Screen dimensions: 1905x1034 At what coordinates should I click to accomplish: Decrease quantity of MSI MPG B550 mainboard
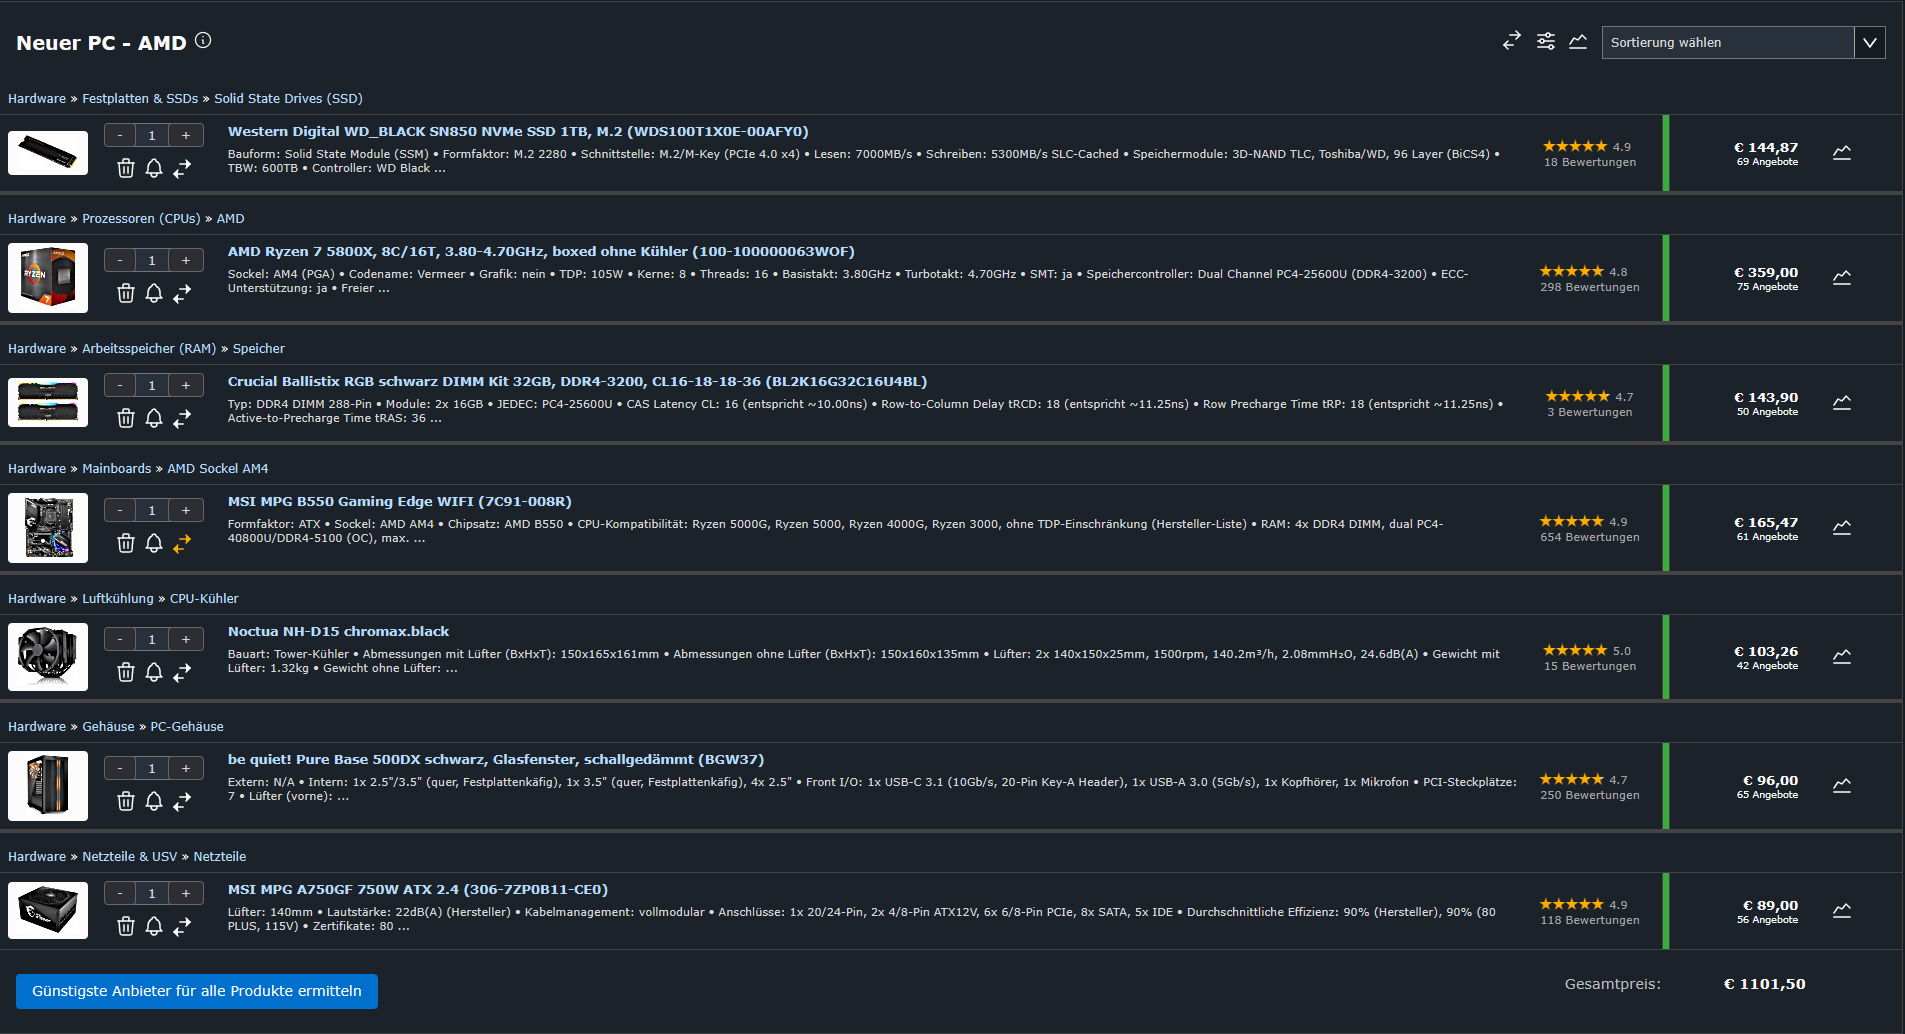point(120,510)
